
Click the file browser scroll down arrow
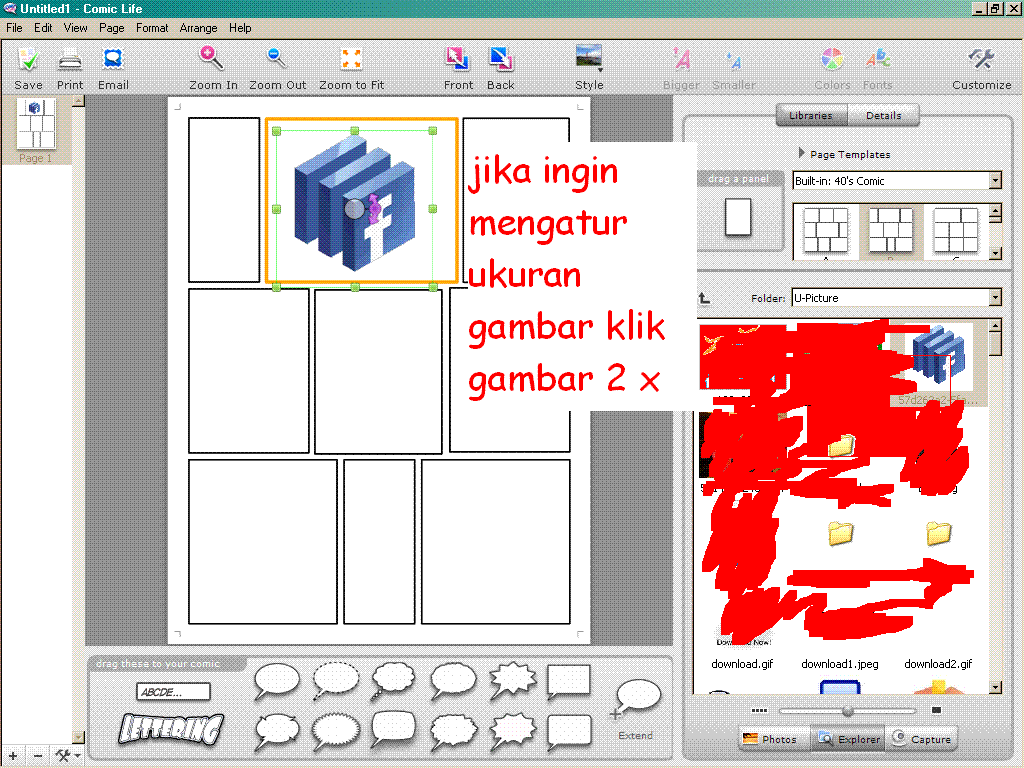tap(995, 687)
